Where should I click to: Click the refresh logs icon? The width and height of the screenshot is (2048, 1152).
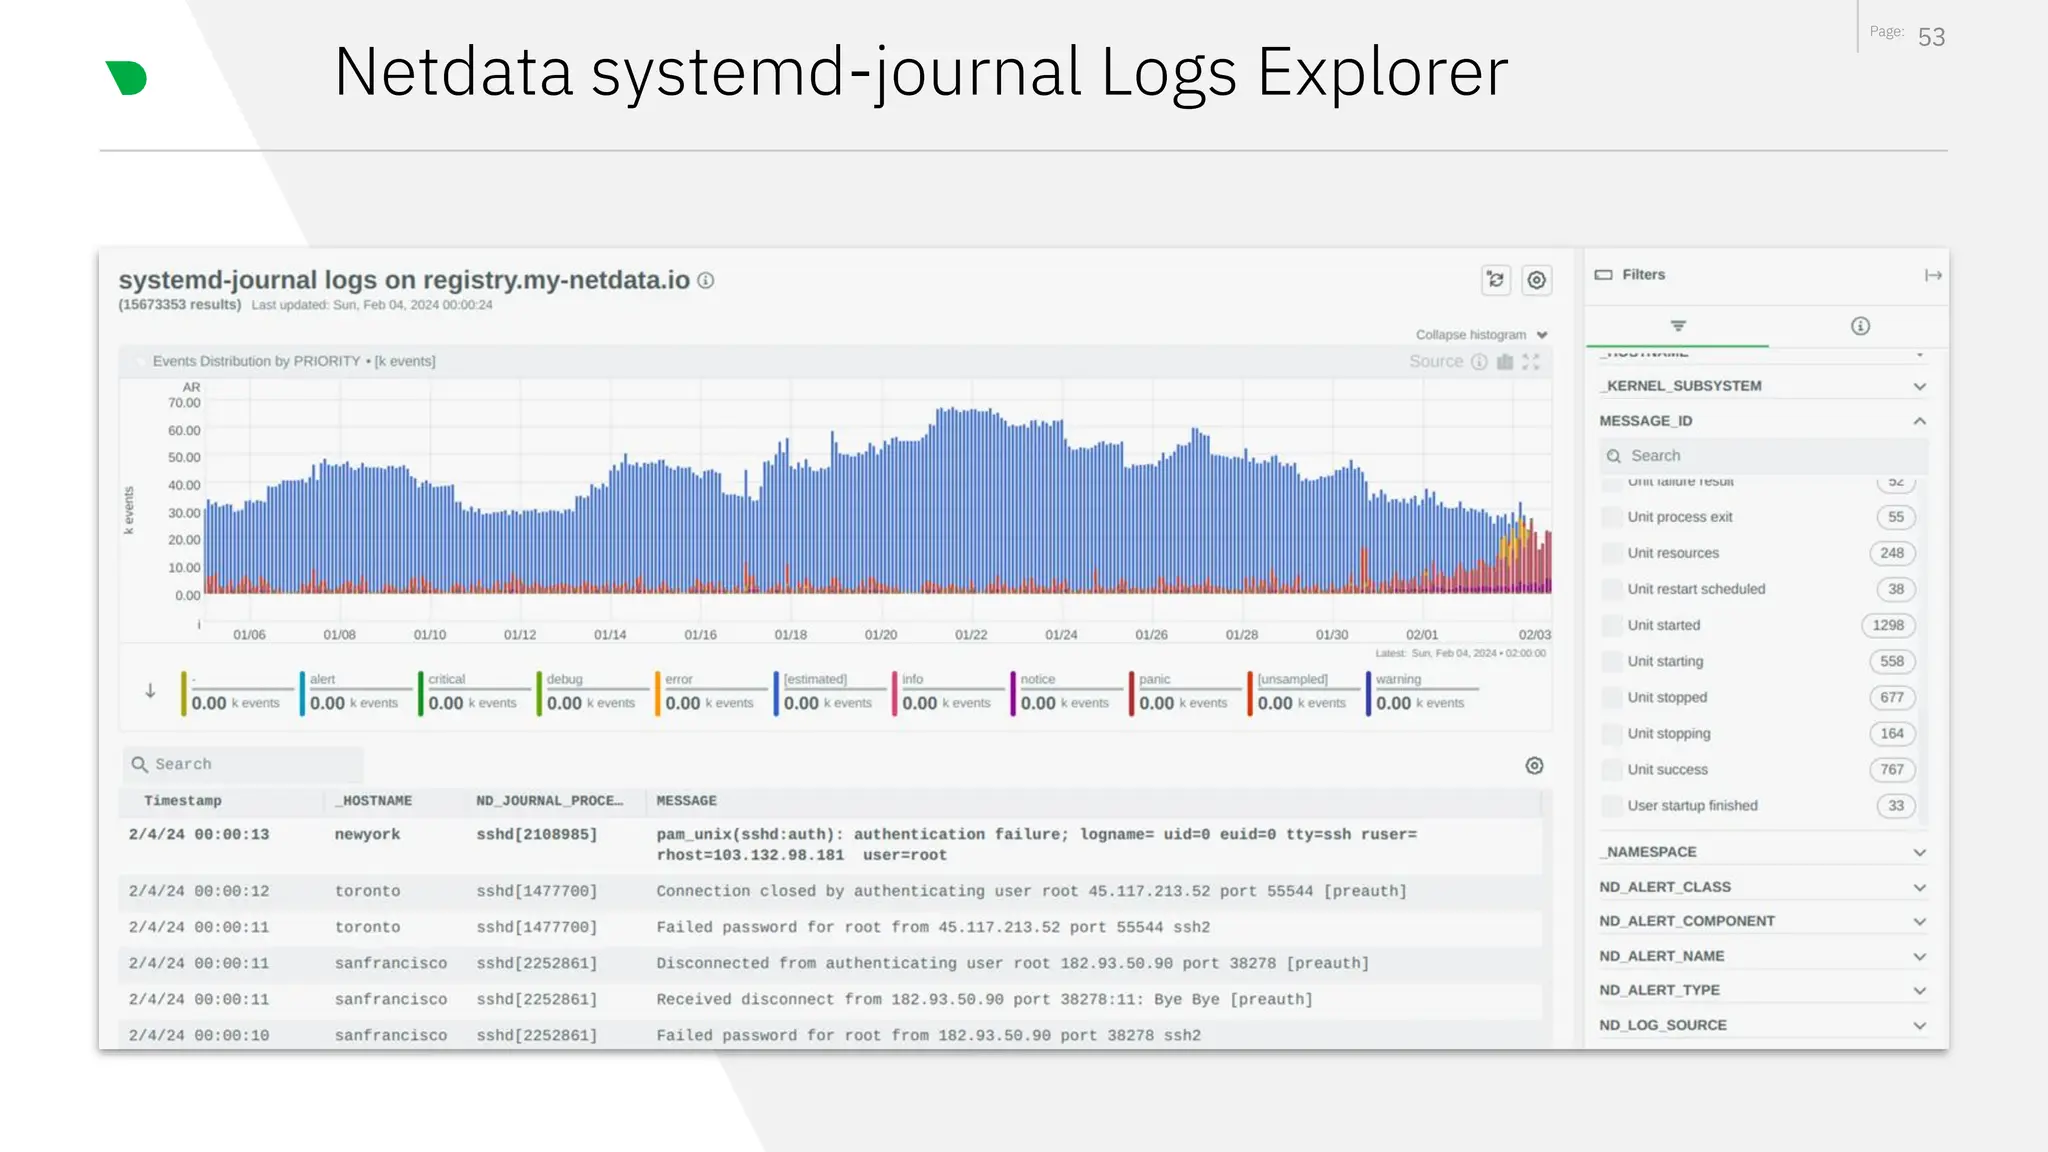click(x=1496, y=280)
